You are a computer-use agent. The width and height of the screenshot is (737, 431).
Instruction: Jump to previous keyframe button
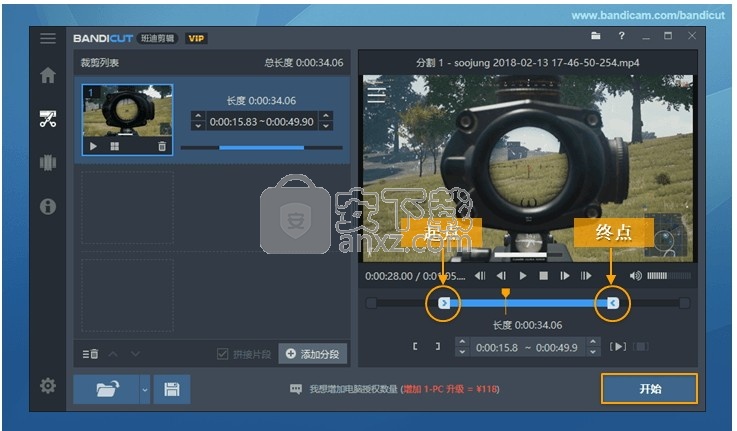[479, 276]
